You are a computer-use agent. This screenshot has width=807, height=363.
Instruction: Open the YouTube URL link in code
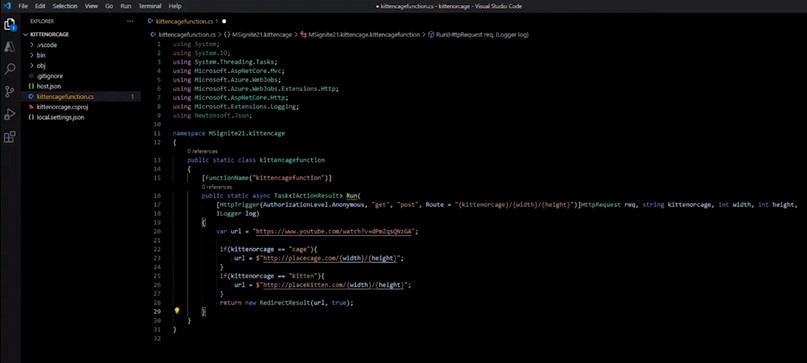click(334, 231)
